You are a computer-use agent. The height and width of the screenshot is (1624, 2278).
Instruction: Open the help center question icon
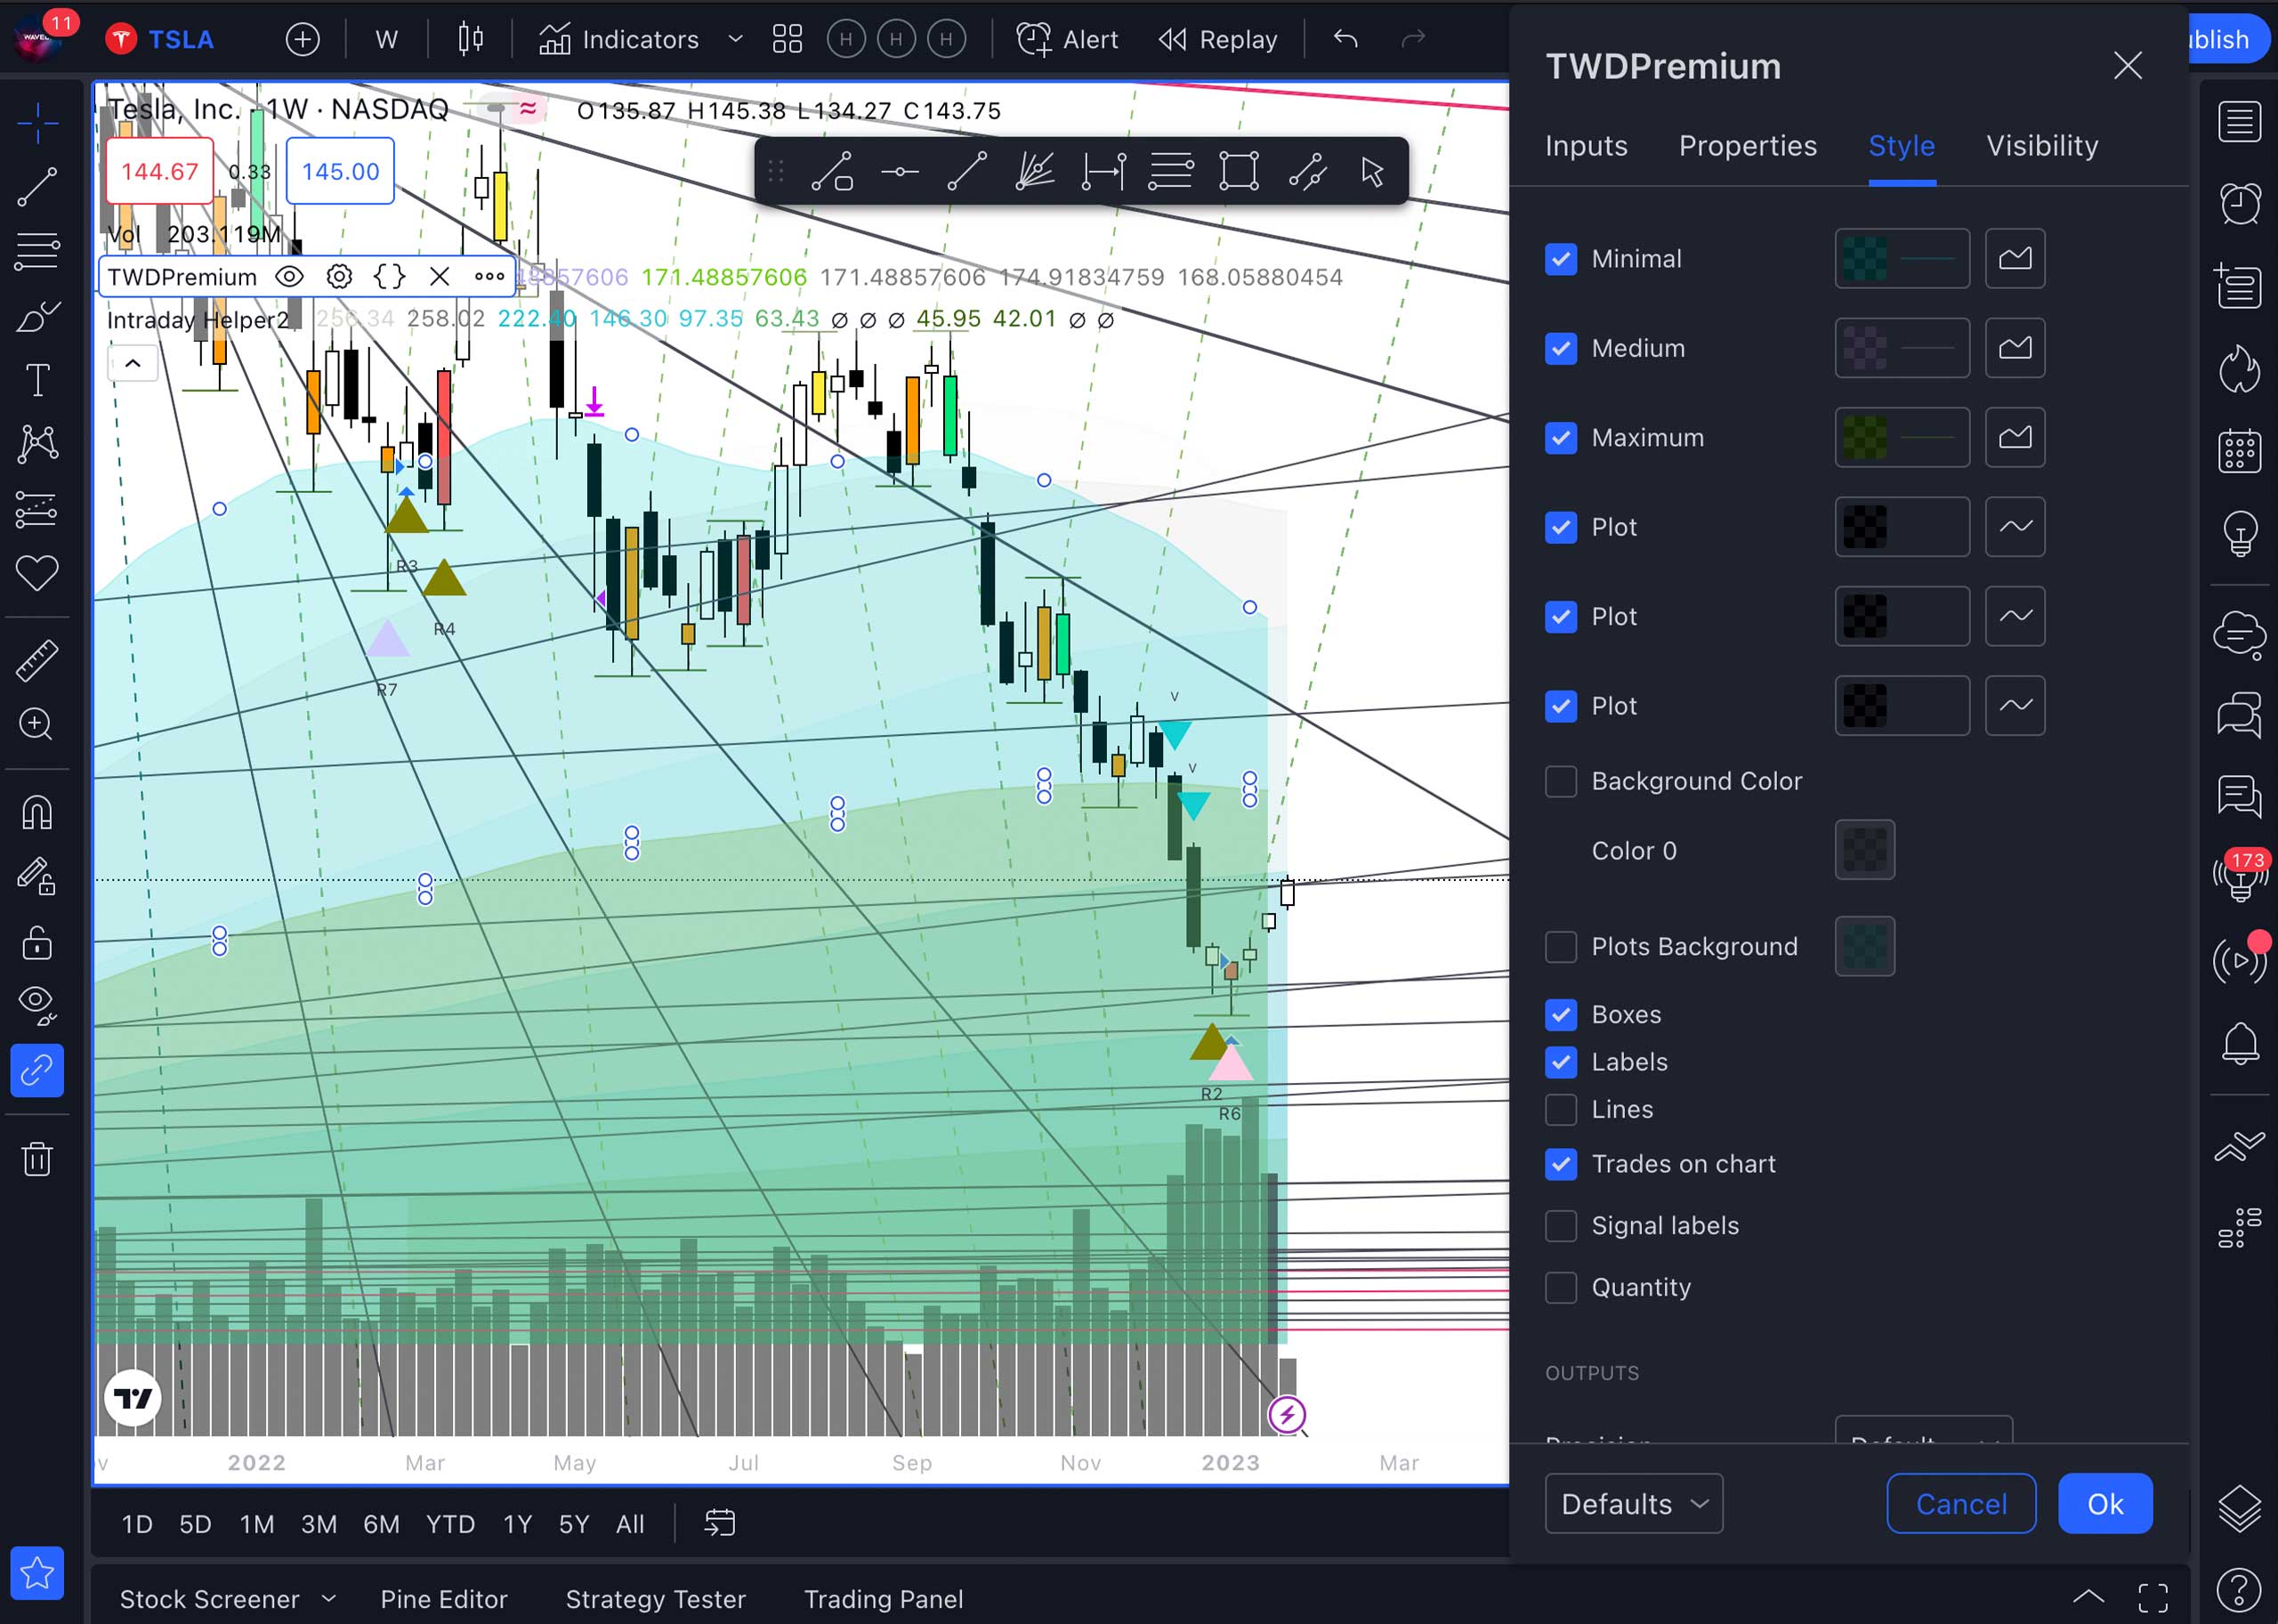[x=2239, y=1589]
